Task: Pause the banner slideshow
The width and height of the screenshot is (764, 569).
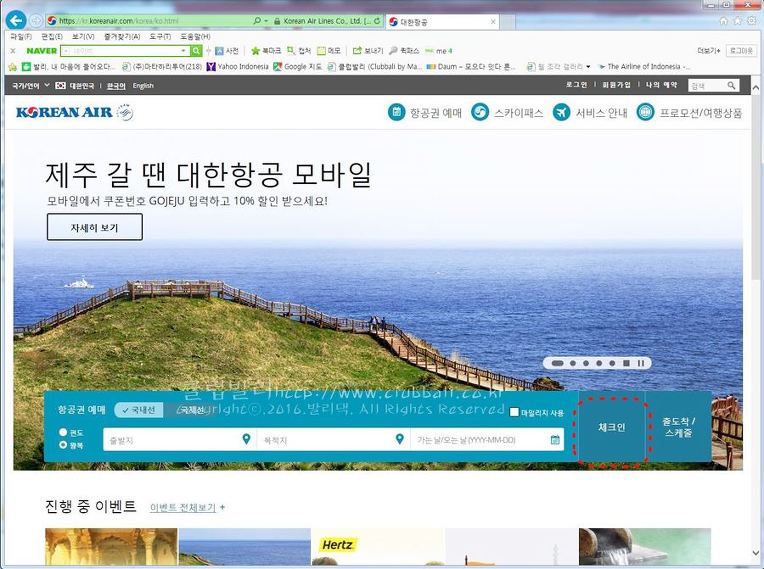Action: coord(641,363)
